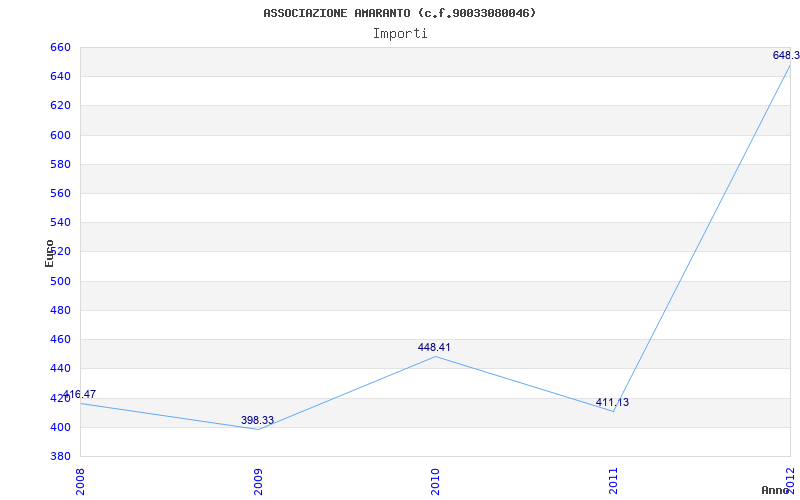This screenshot has height=500, width=800.
Task: Click the 600 y-axis value
Action: tap(60, 135)
